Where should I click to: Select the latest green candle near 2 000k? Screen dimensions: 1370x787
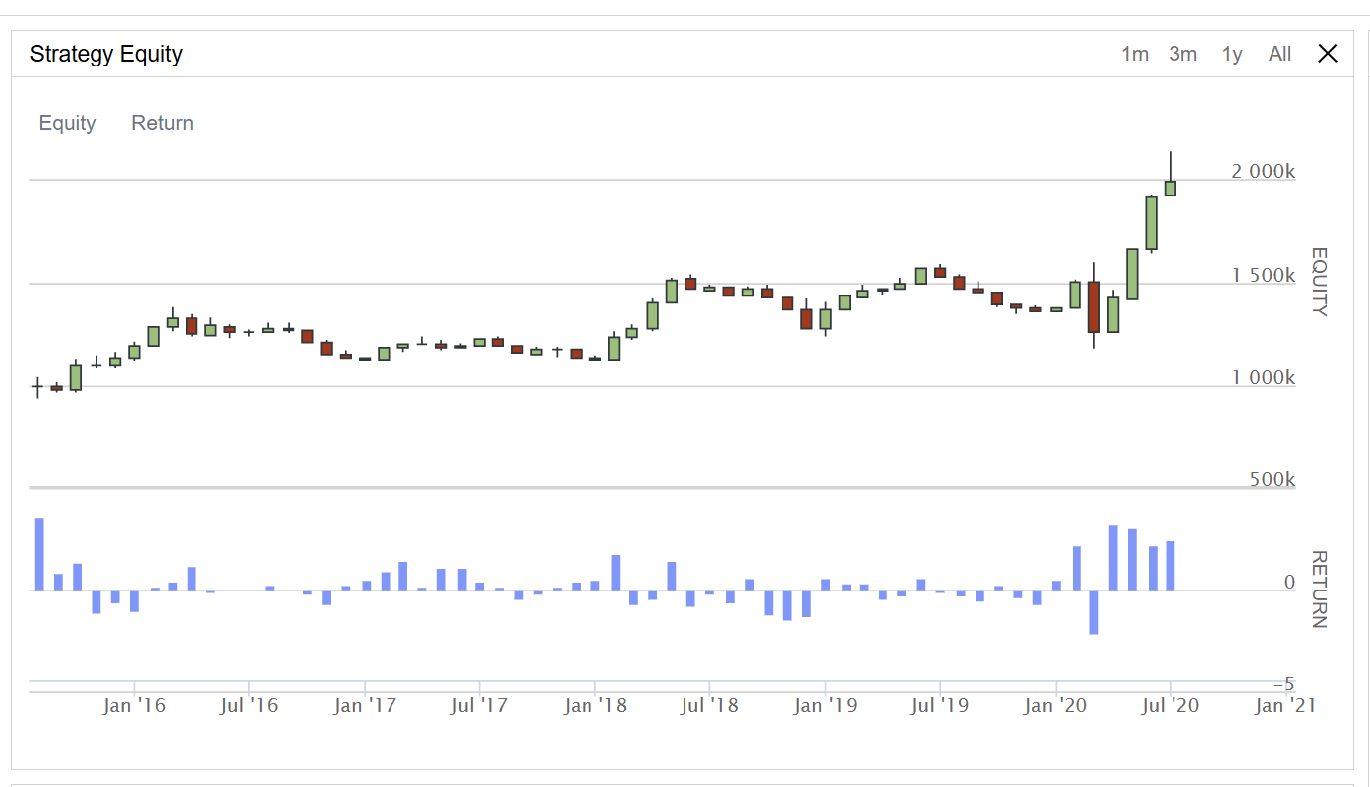tap(1170, 188)
